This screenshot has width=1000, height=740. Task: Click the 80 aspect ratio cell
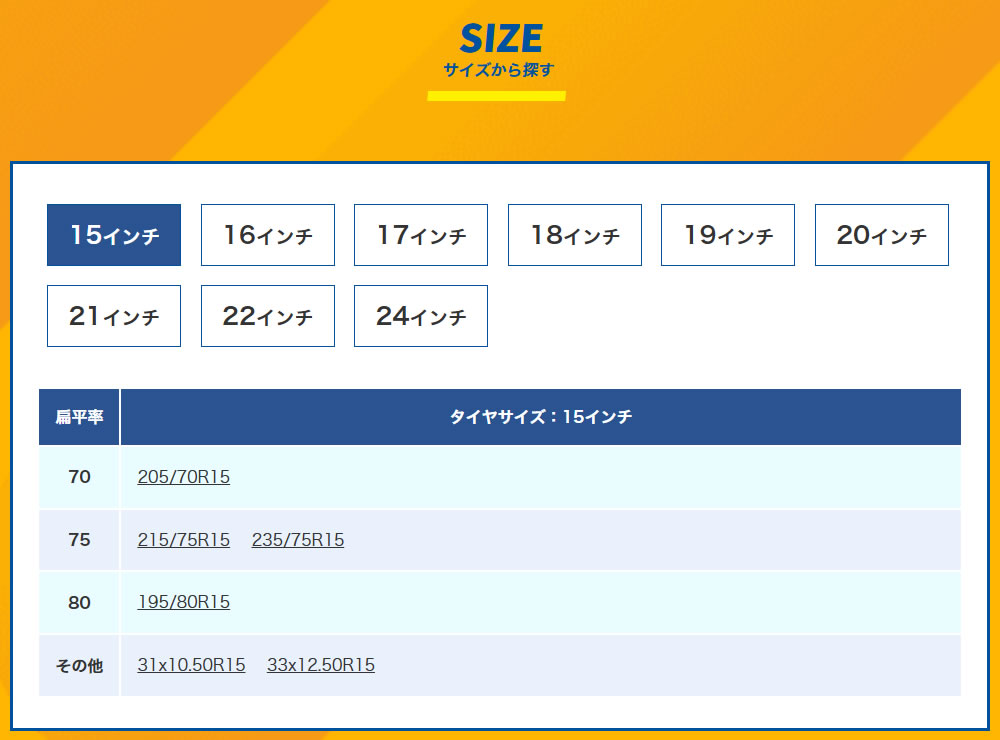(x=79, y=602)
